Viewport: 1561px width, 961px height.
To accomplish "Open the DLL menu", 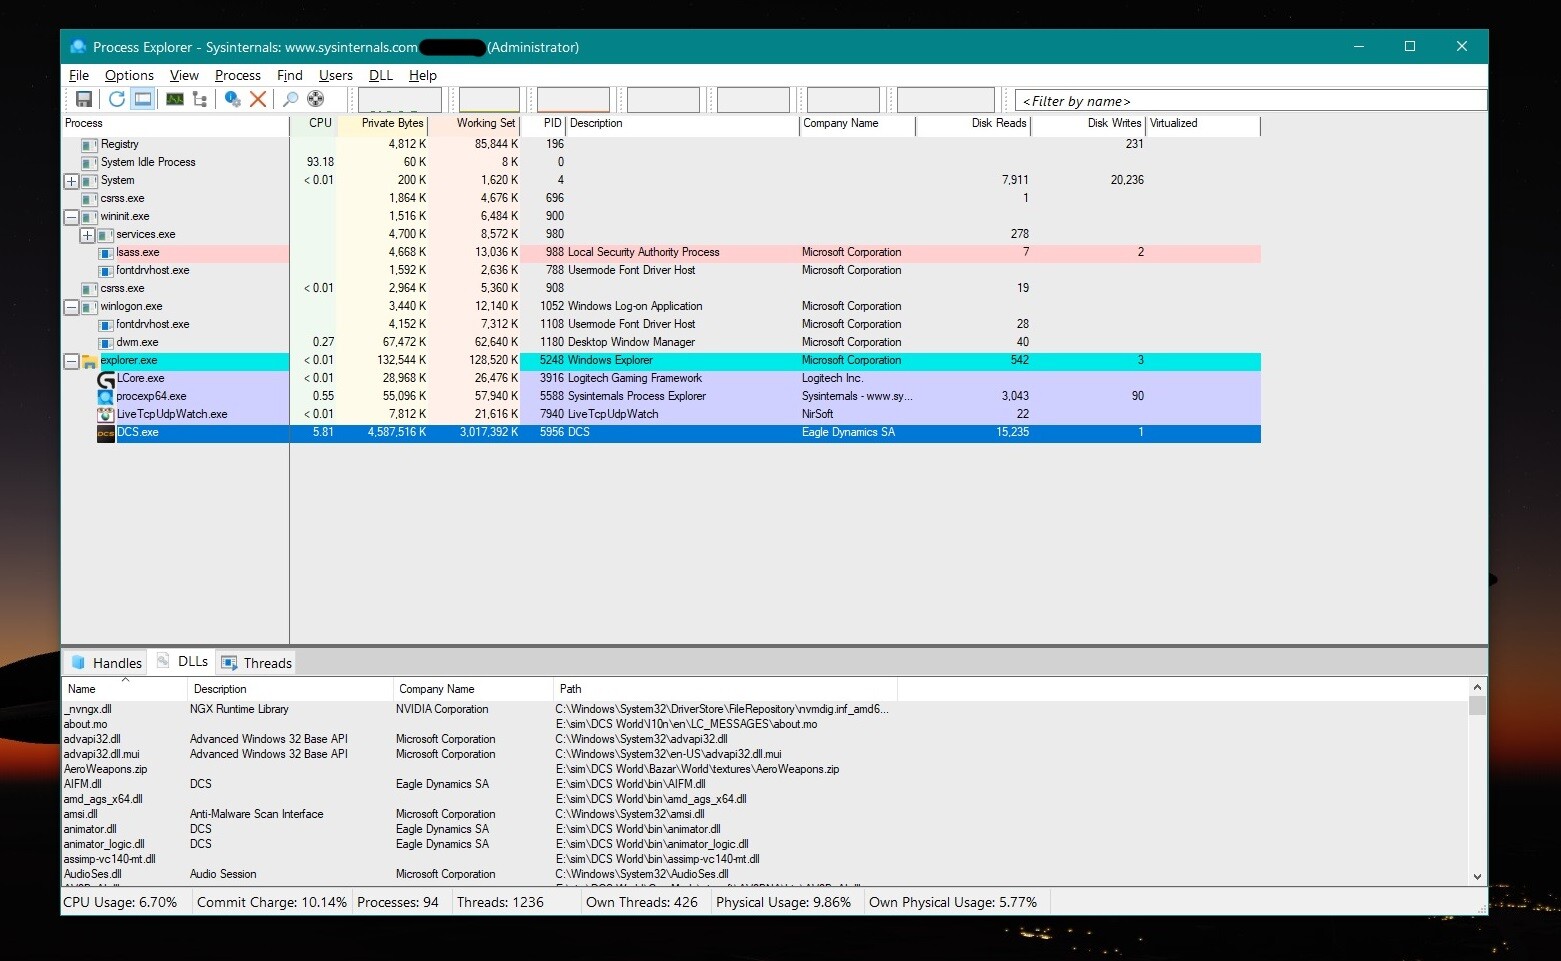I will [381, 75].
